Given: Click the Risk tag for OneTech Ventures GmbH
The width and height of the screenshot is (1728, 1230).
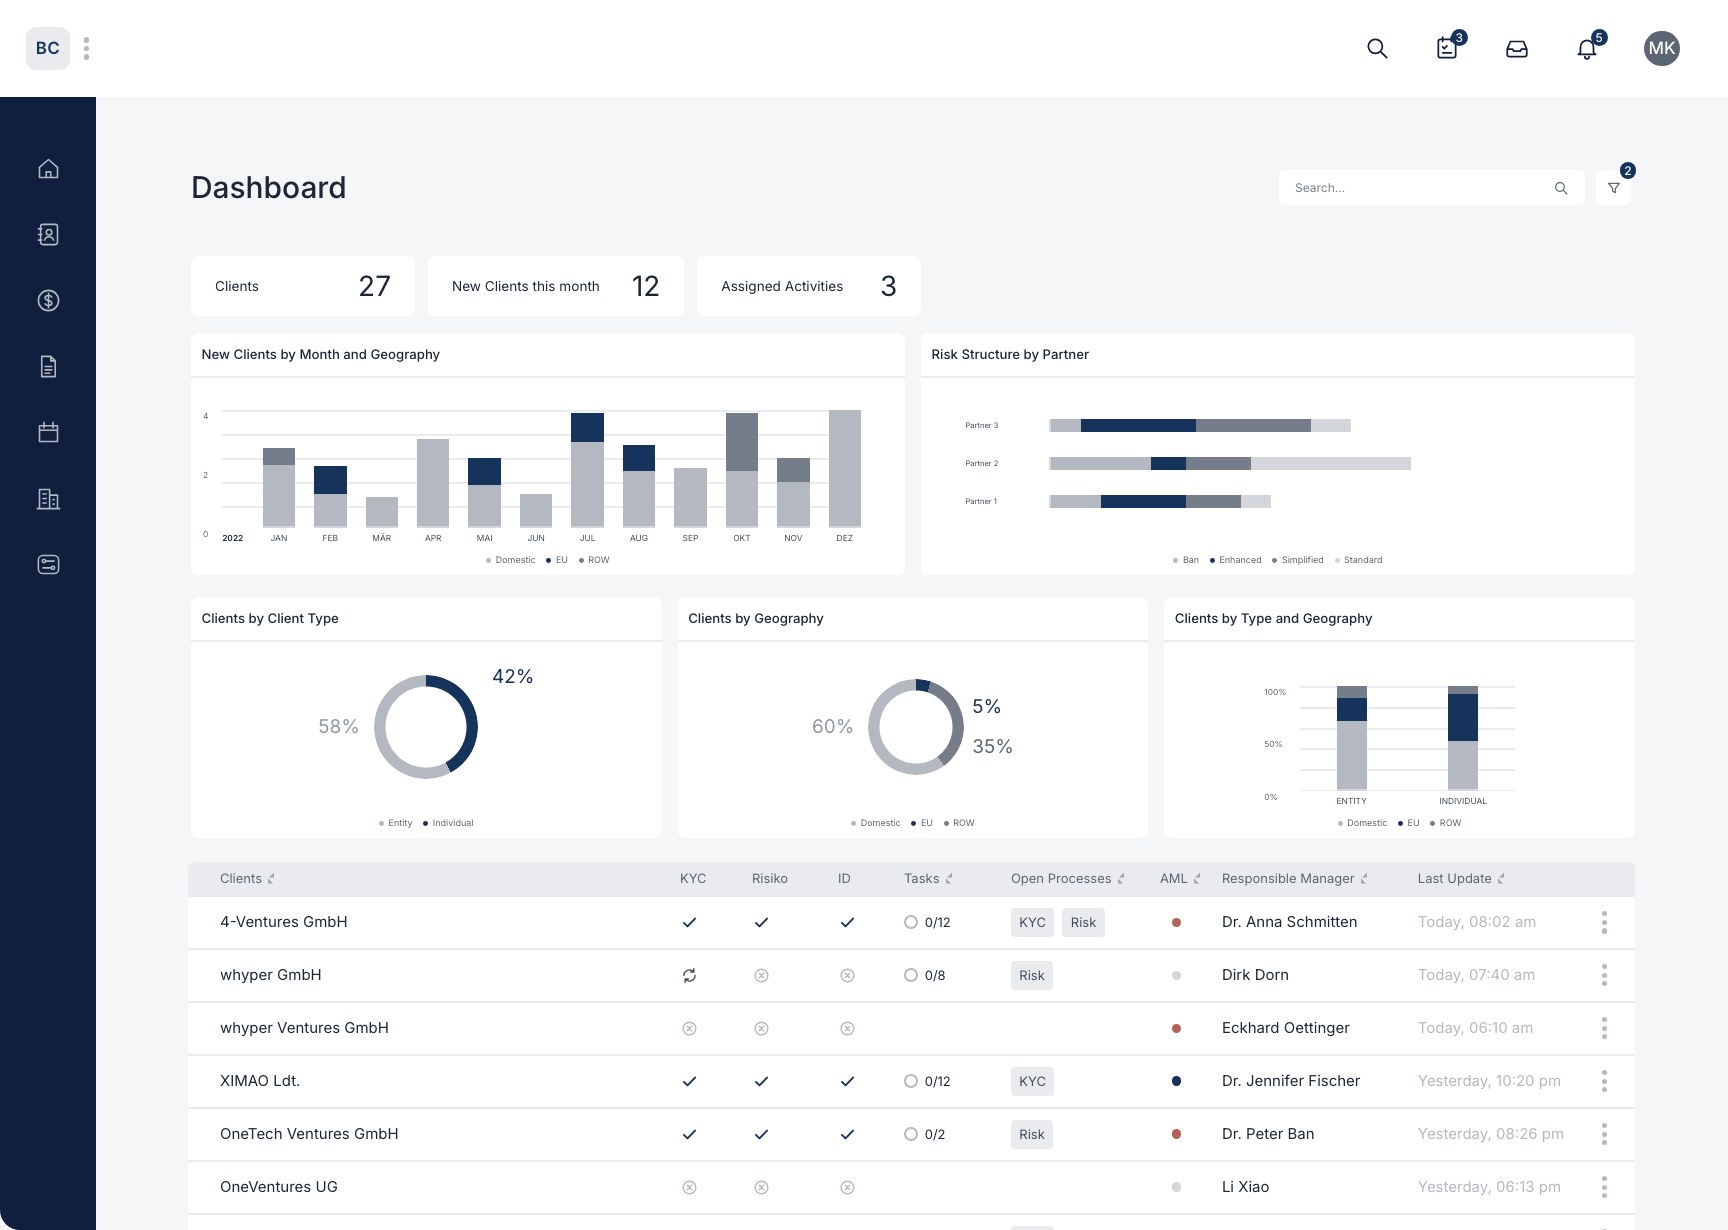Looking at the screenshot, I should coord(1032,1135).
